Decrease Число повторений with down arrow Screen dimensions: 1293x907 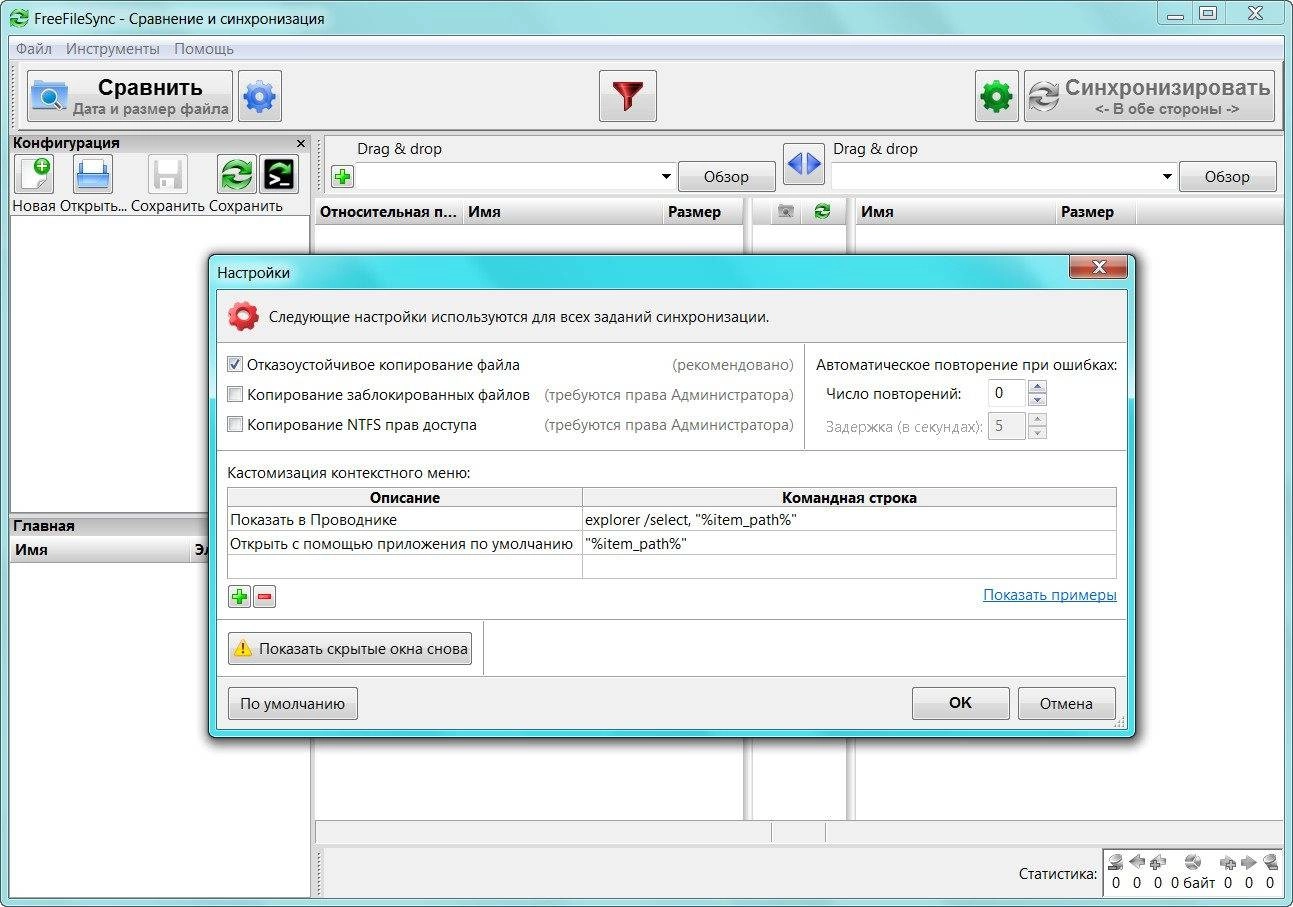(1038, 400)
